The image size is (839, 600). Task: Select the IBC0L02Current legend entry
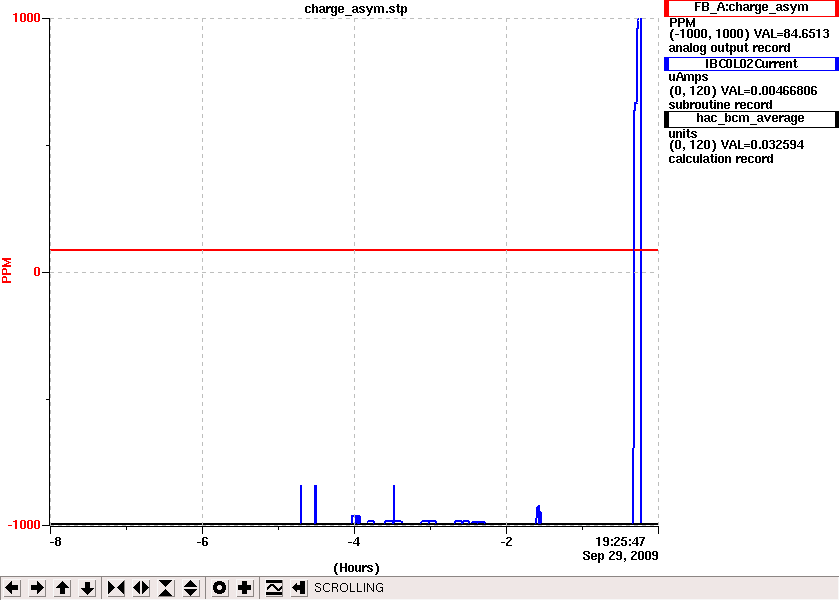point(751,64)
